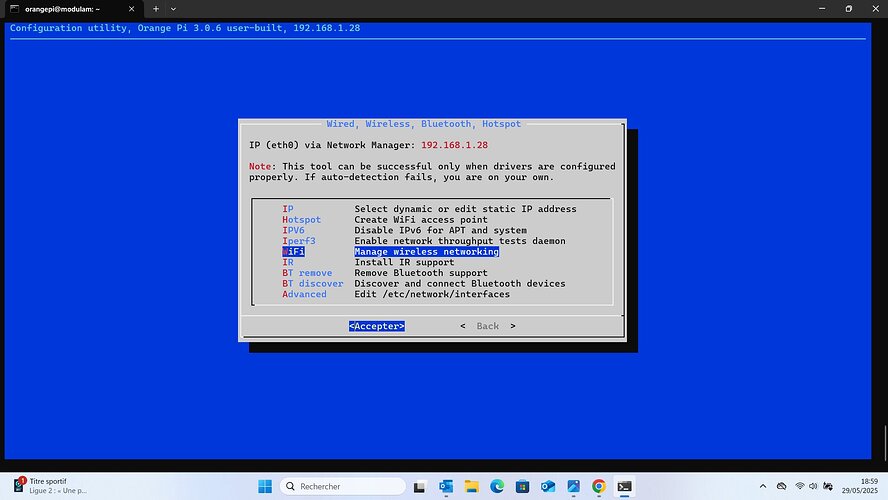Click the Rechercher search box

(x=343, y=486)
